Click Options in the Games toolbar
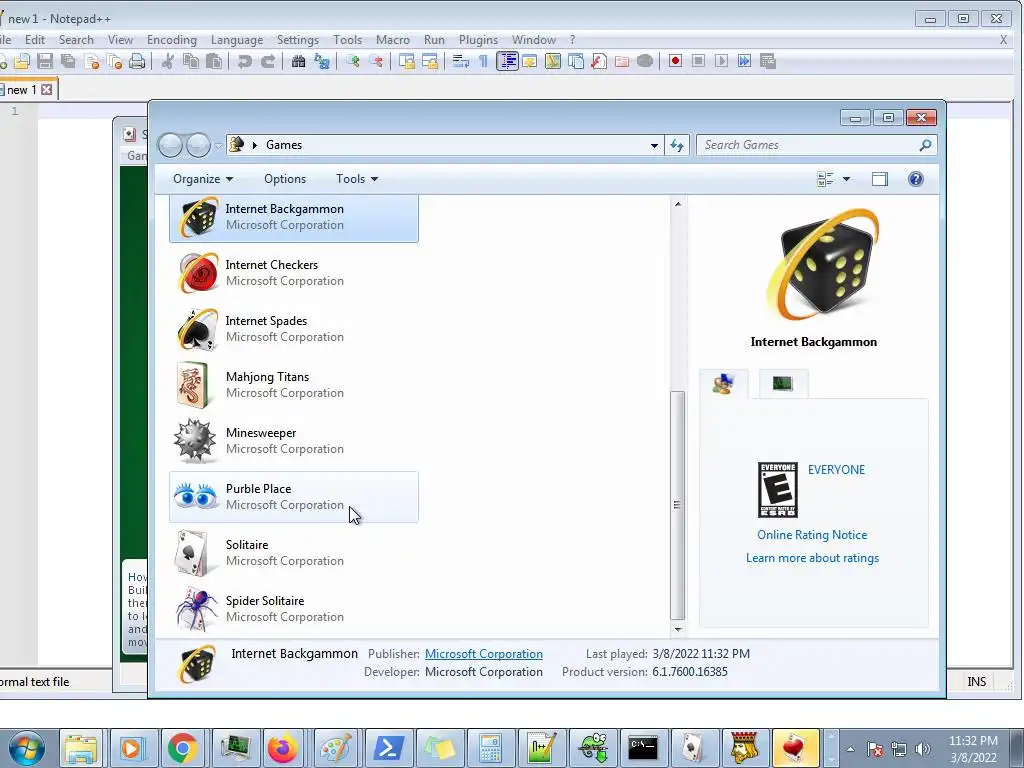This screenshot has width=1024, height=768. tap(285, 179)
